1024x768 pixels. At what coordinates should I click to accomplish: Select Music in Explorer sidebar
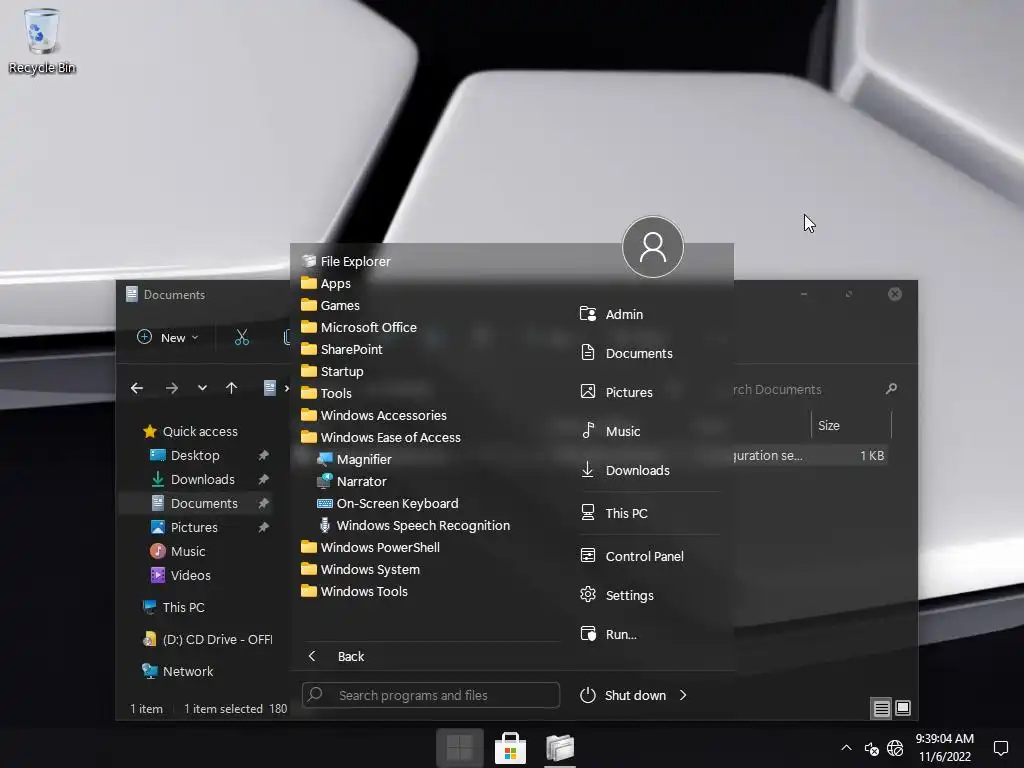[x=178, y=552]
